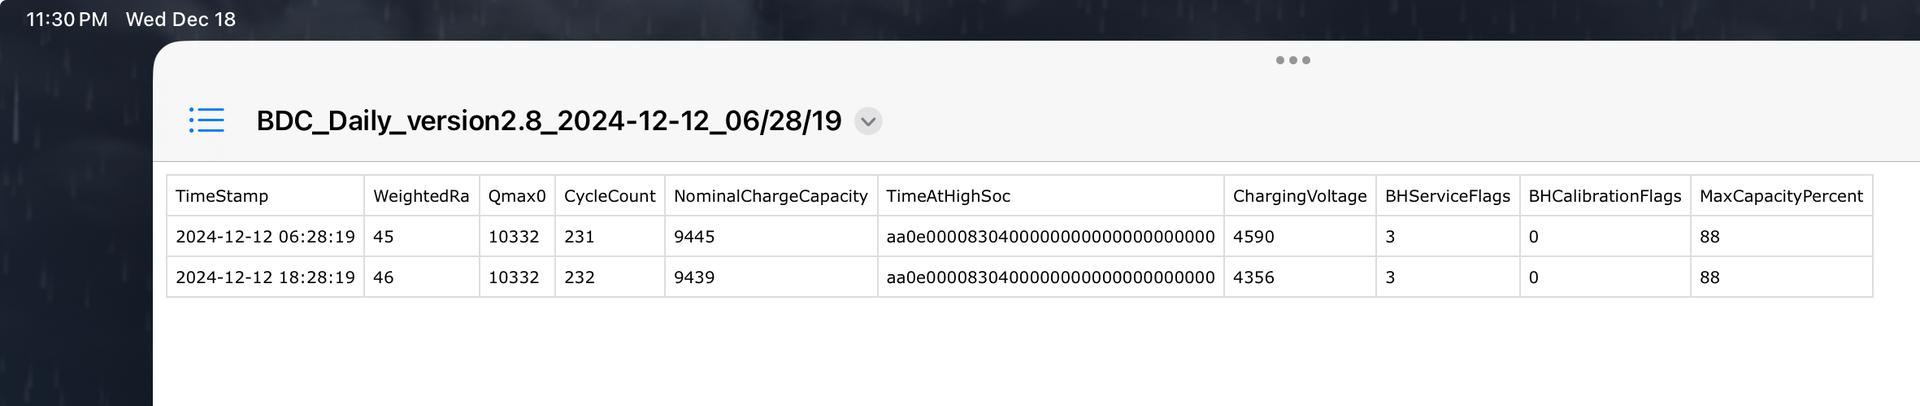The width and height of the screenshot is (1920, 406).
Task: Tap the three-dot multitasking control
Action: tap(1292, 60)
